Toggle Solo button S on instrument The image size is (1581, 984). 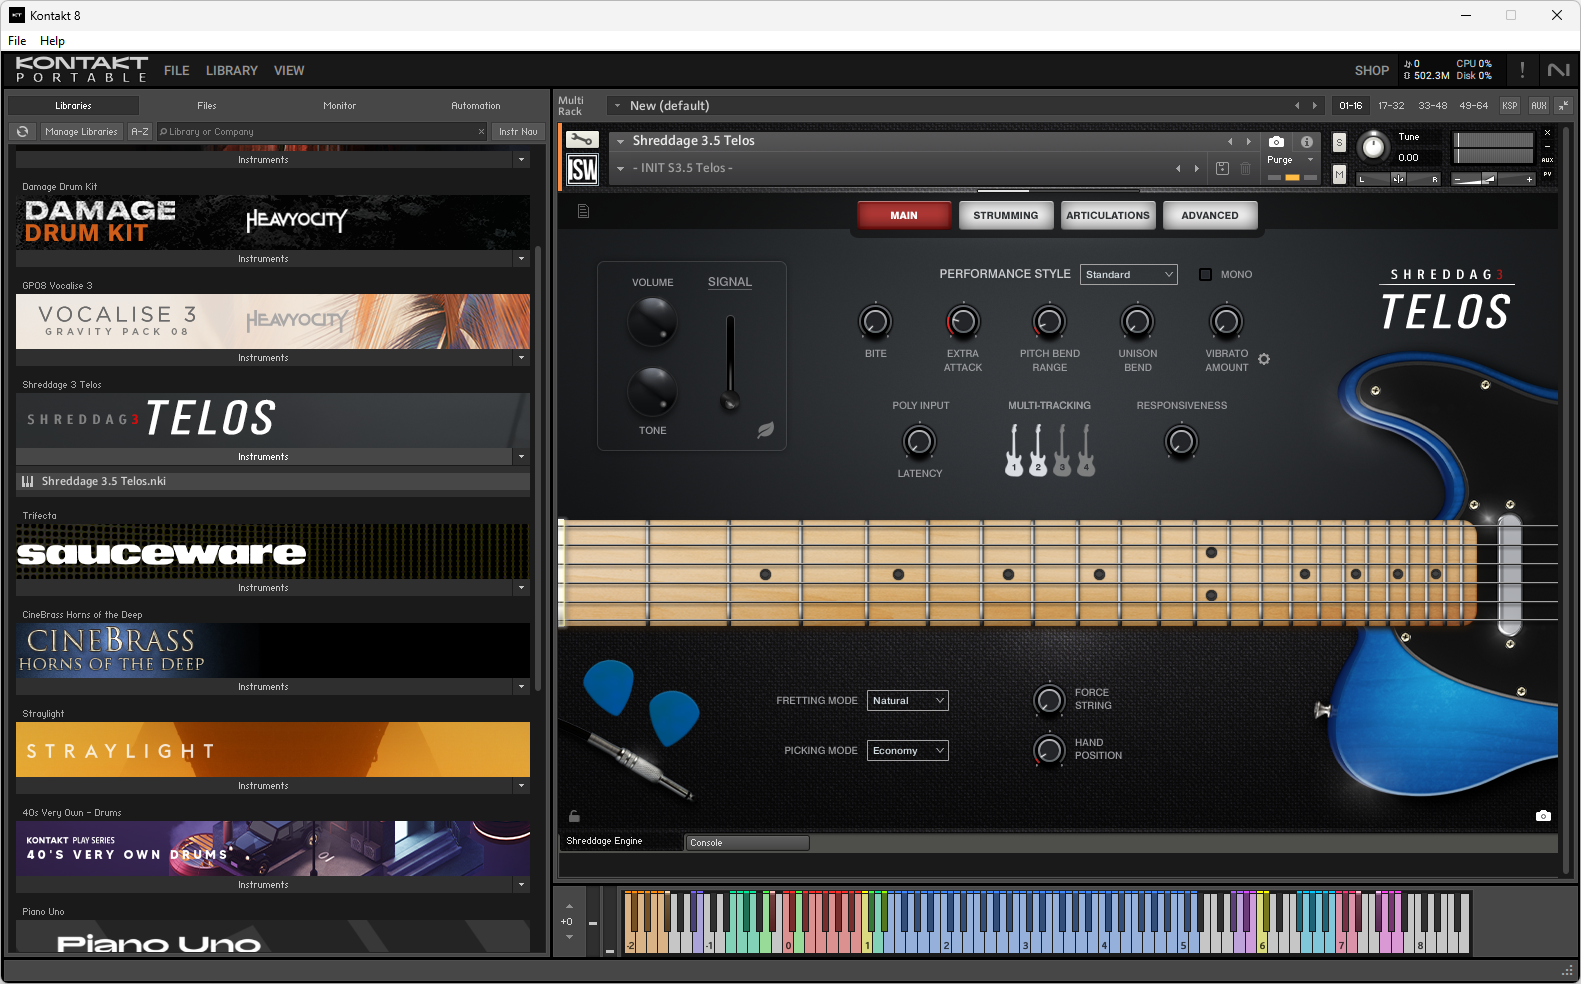pos(1339,142)
